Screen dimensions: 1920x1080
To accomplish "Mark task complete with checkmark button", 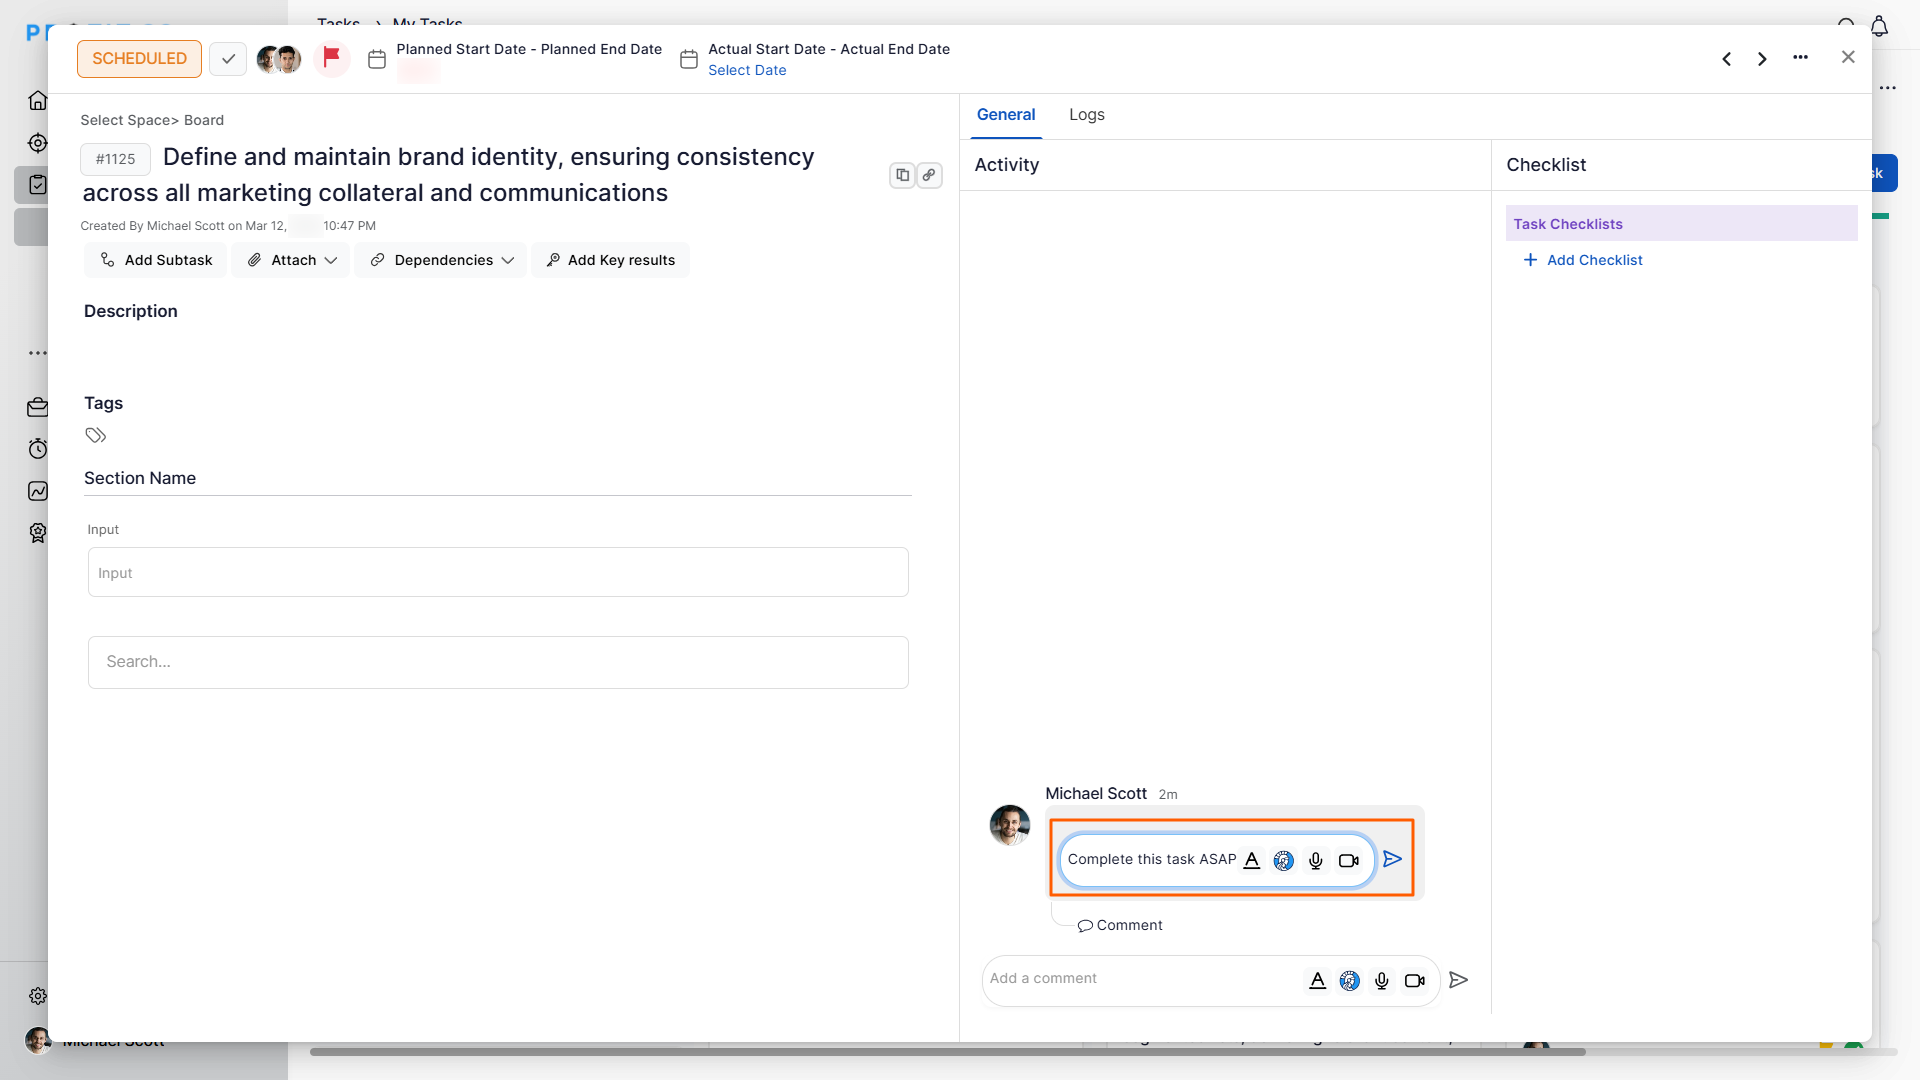I will (x=228, y=59).
